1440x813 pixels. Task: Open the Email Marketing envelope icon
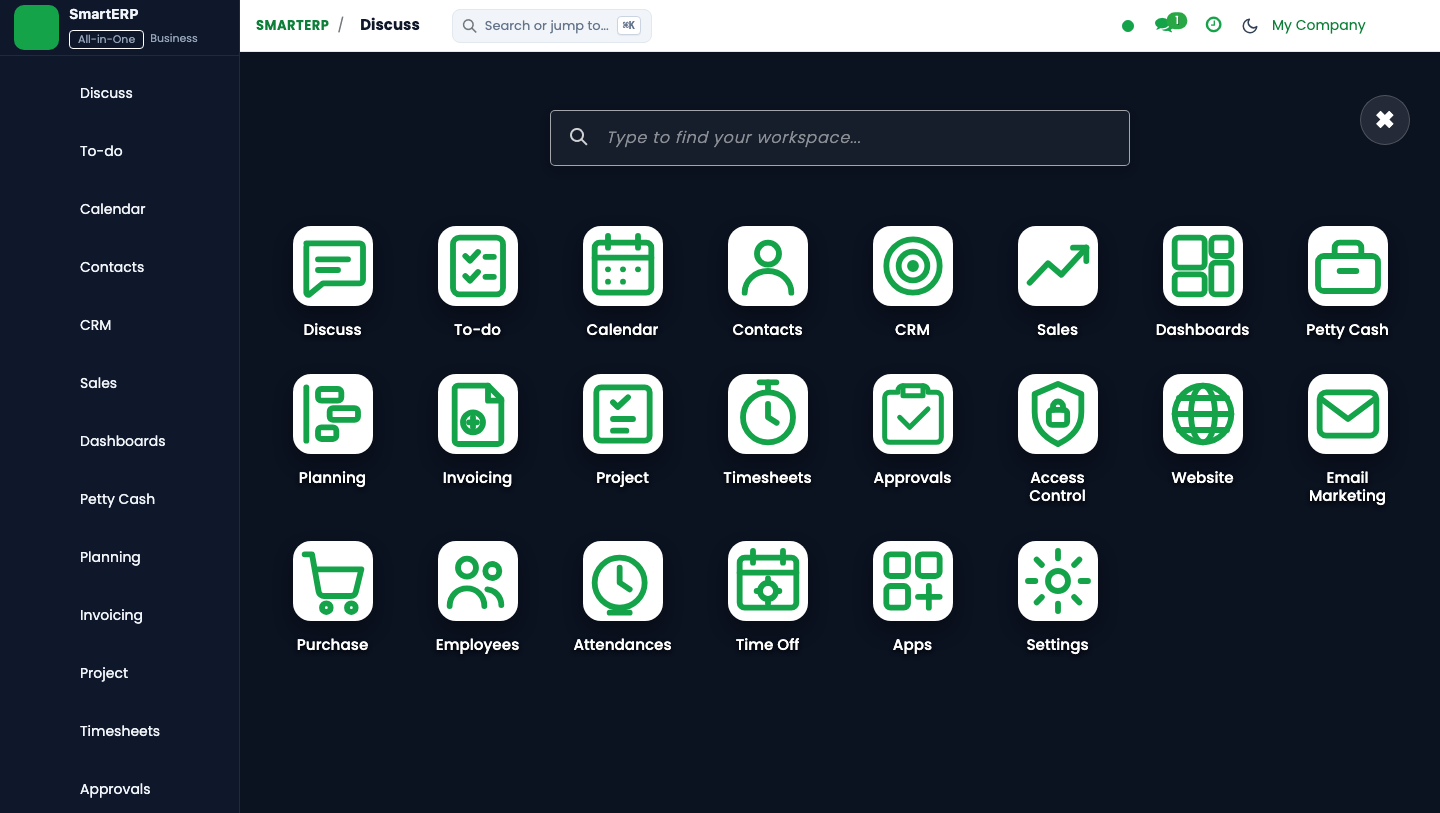(1348, 414)
